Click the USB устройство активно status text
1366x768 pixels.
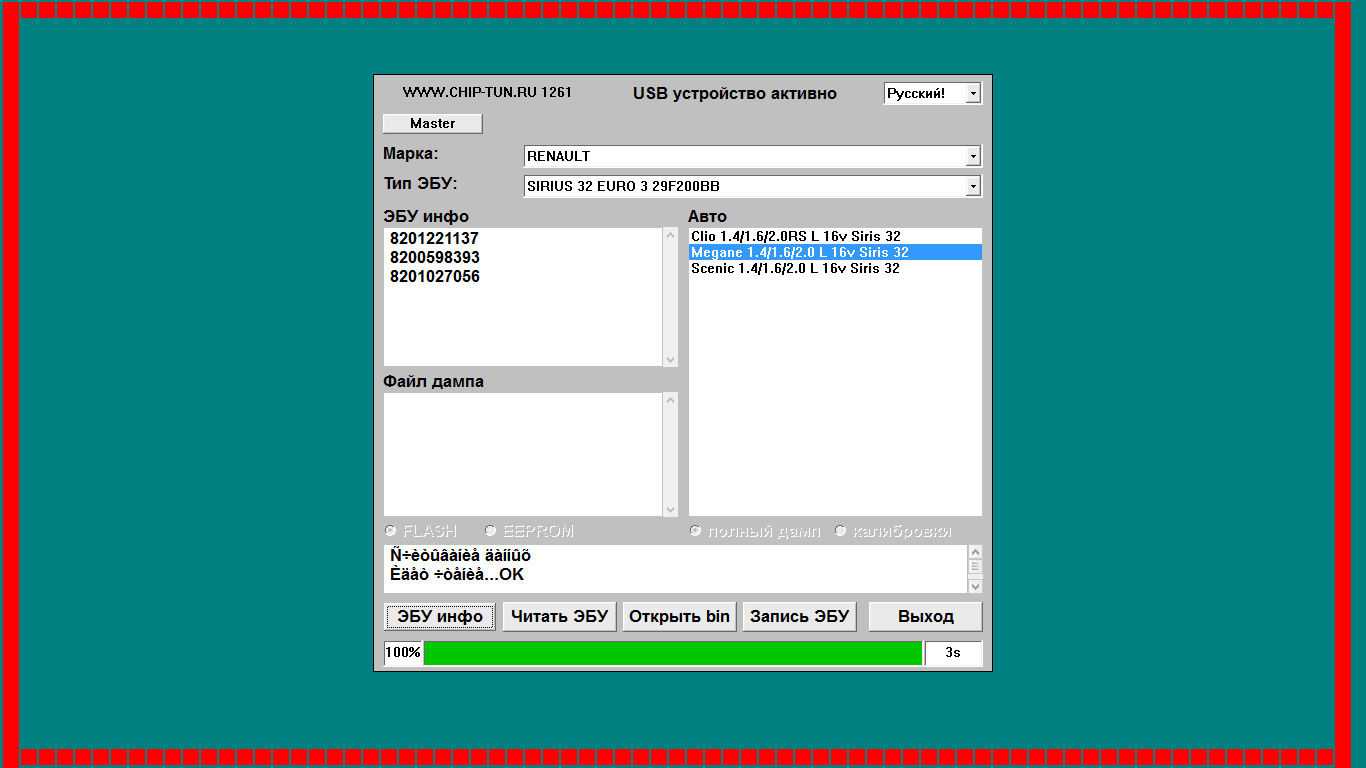coord(735,93)
